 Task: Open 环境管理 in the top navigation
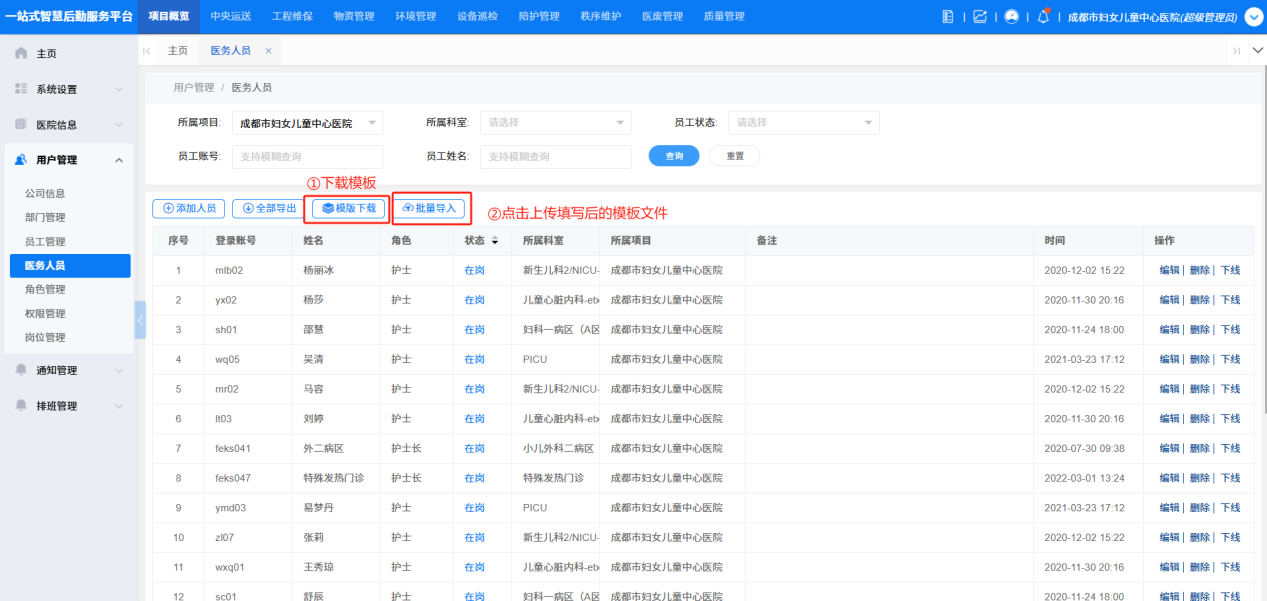point(416,16)
